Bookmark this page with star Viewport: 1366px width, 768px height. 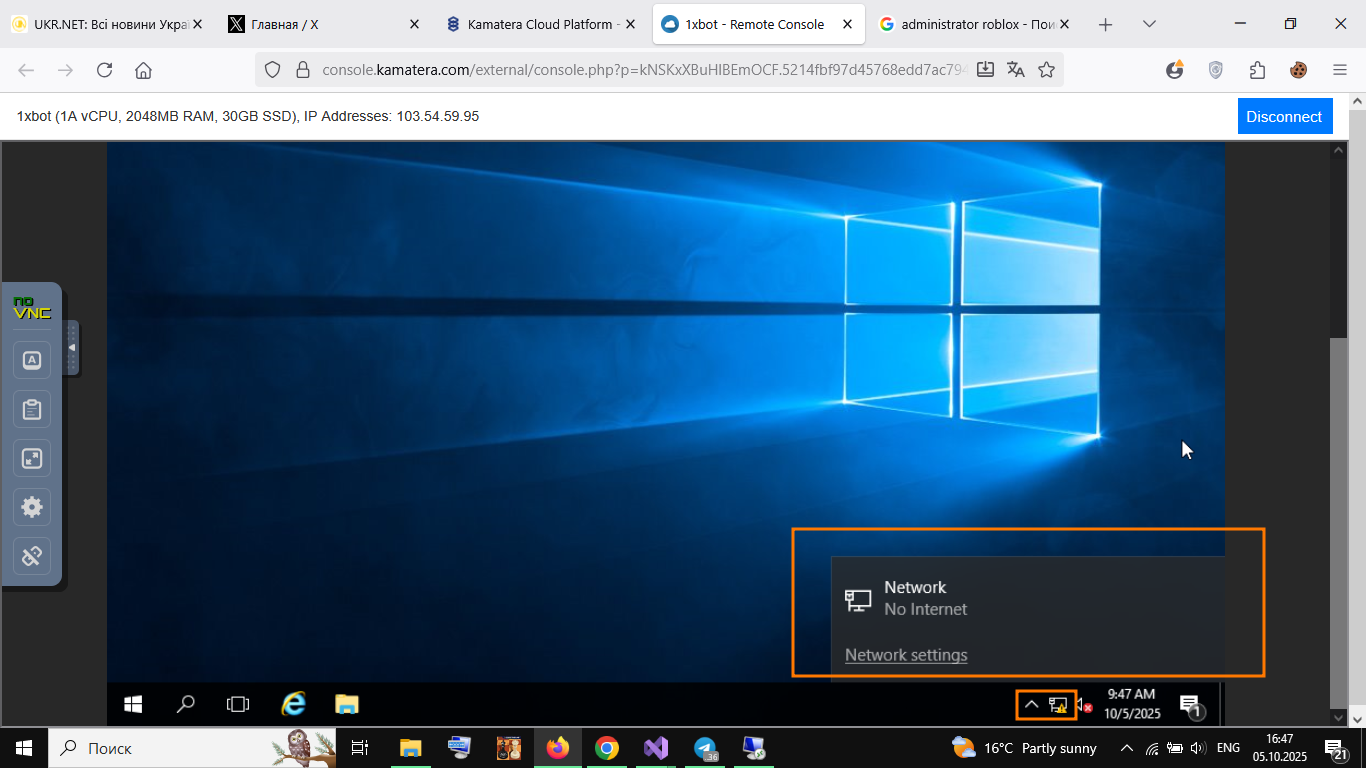(1046, 69)
